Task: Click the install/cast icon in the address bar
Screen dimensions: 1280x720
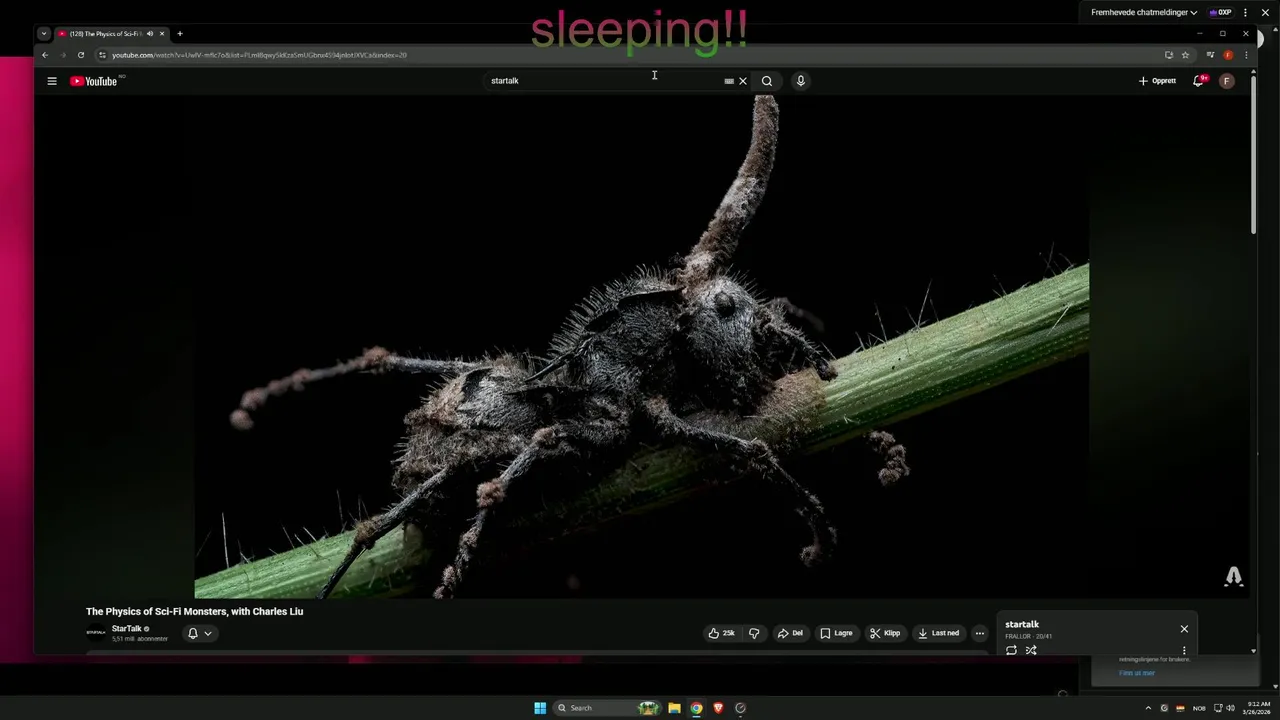Action: [1168, 55]
